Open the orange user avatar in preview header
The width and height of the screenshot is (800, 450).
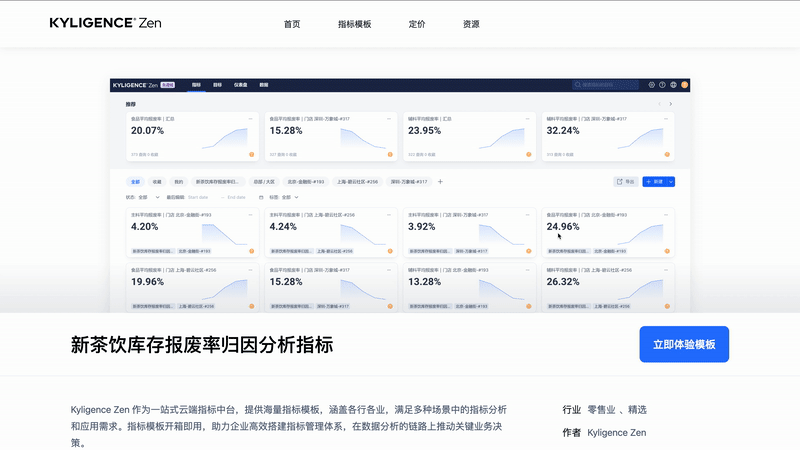point(685,85)
